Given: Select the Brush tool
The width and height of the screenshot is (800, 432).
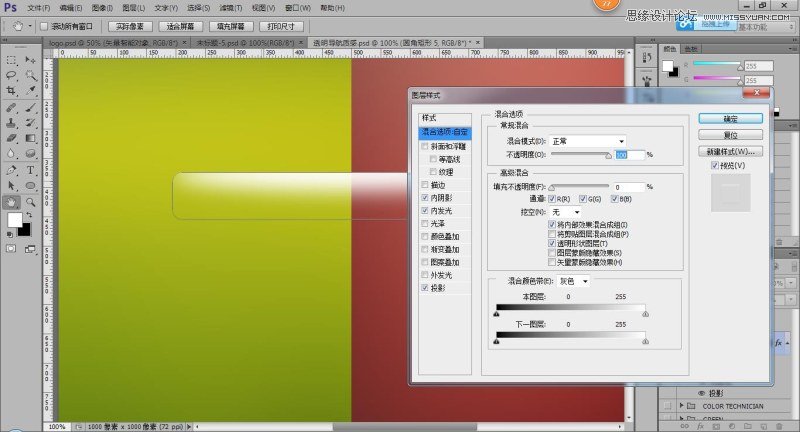Looking at the screenshot, I should pyautogui.click(x=30, y=108).
